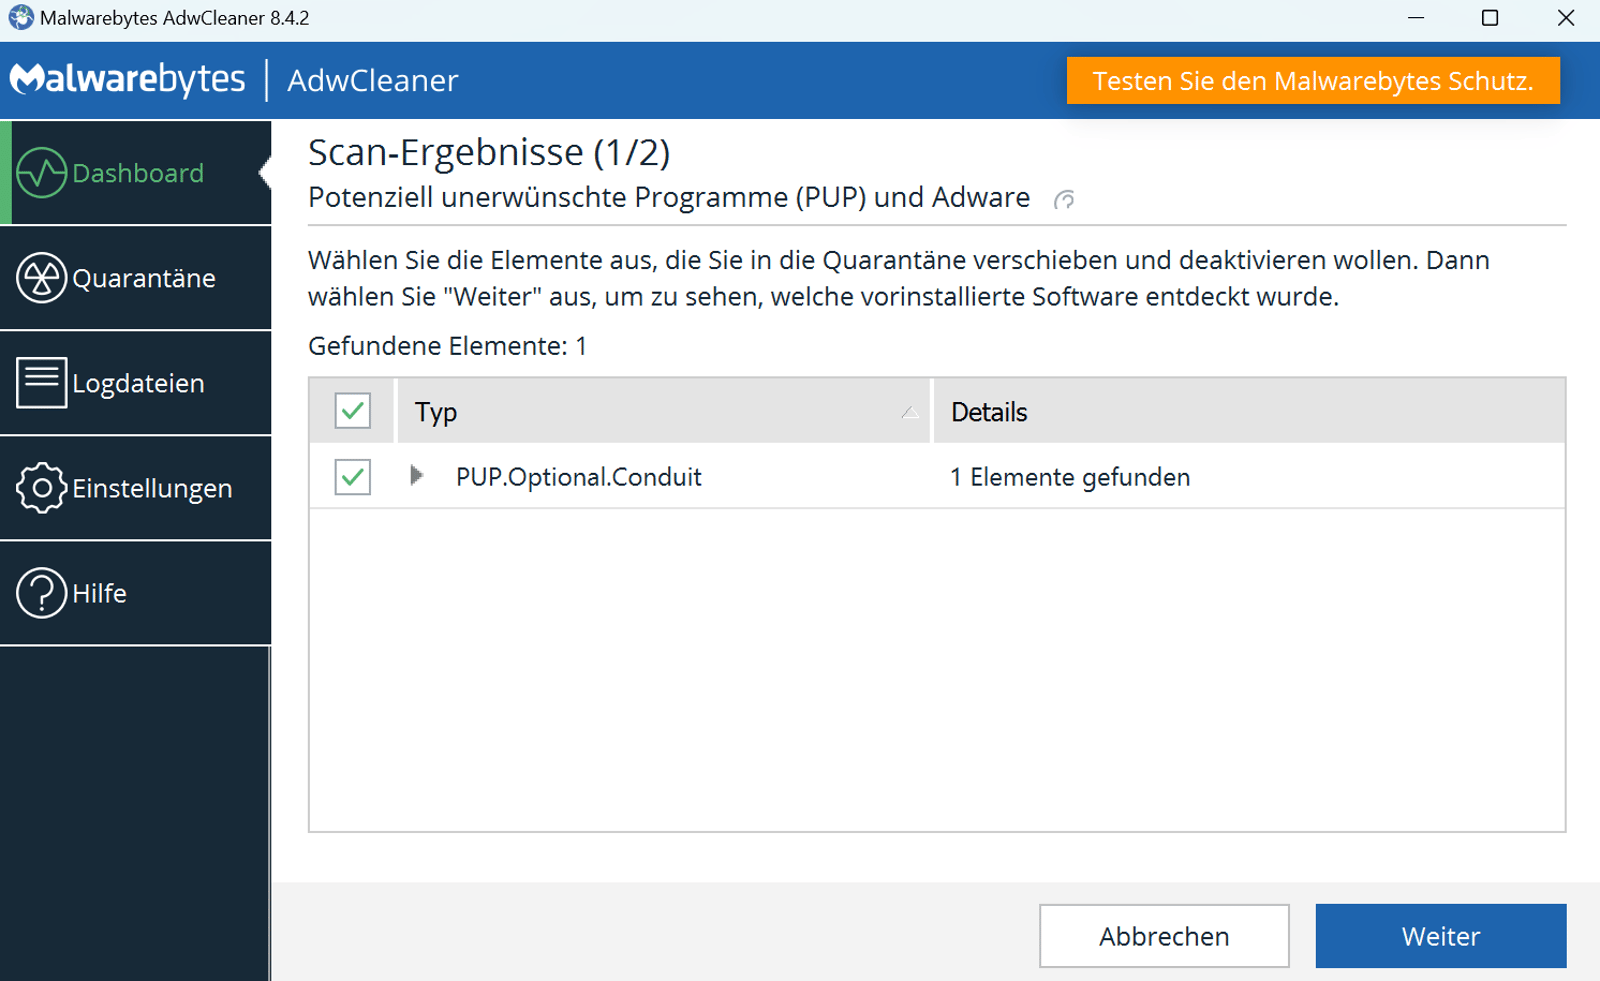Click the orange Malwarebytes Schutz banner
The image size is (1600, 981).
pos(1313,81)
